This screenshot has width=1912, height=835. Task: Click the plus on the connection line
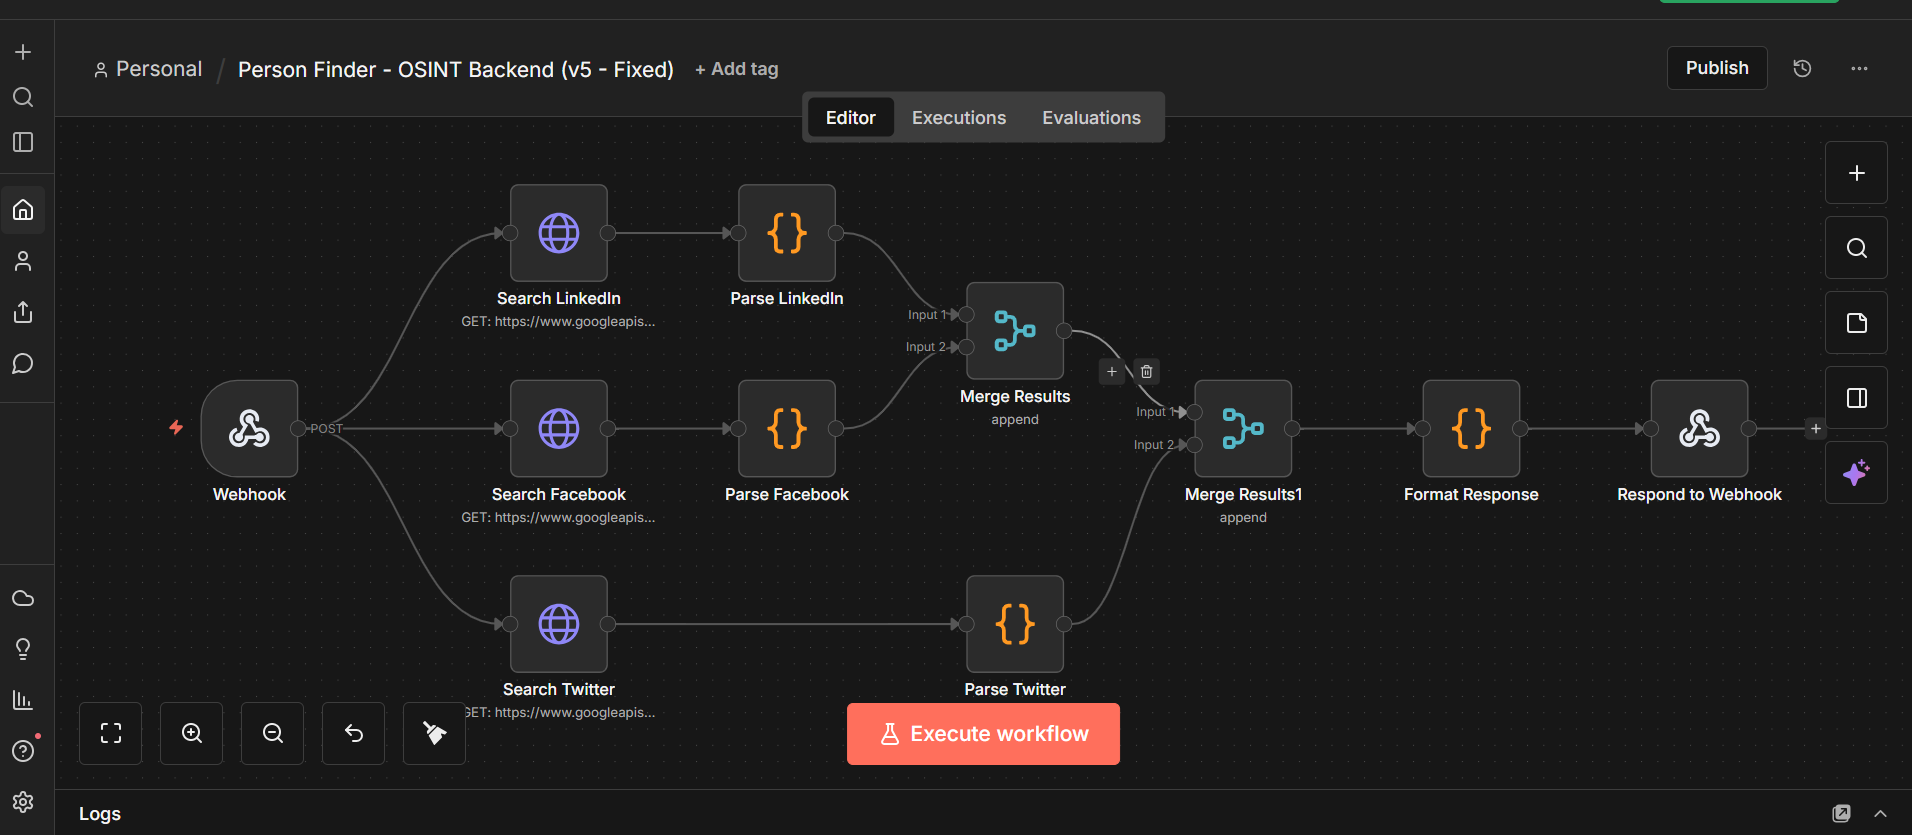coord(1111,371)
